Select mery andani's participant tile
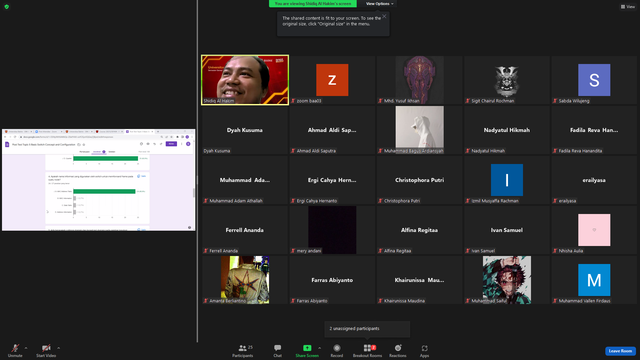The width and height of the screenshot is (640, 360). pos(332,230)
